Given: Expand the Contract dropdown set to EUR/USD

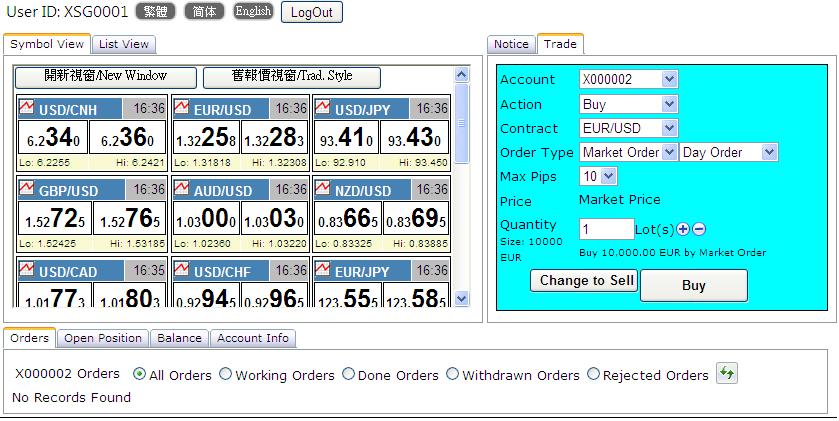Looking at the screenshot, I should [628, 128].
